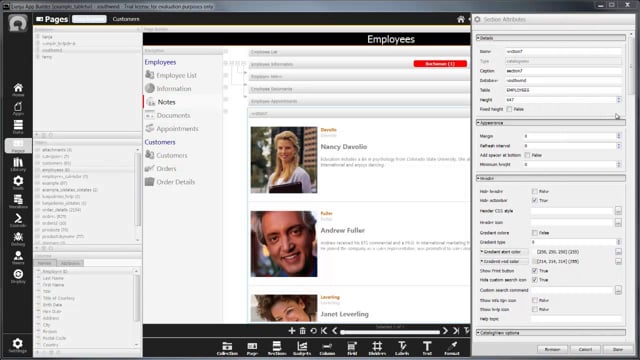Select the Pages sidebar icon
The width and height of the screenshot is (640, 360).
click(x=18, y=146)
